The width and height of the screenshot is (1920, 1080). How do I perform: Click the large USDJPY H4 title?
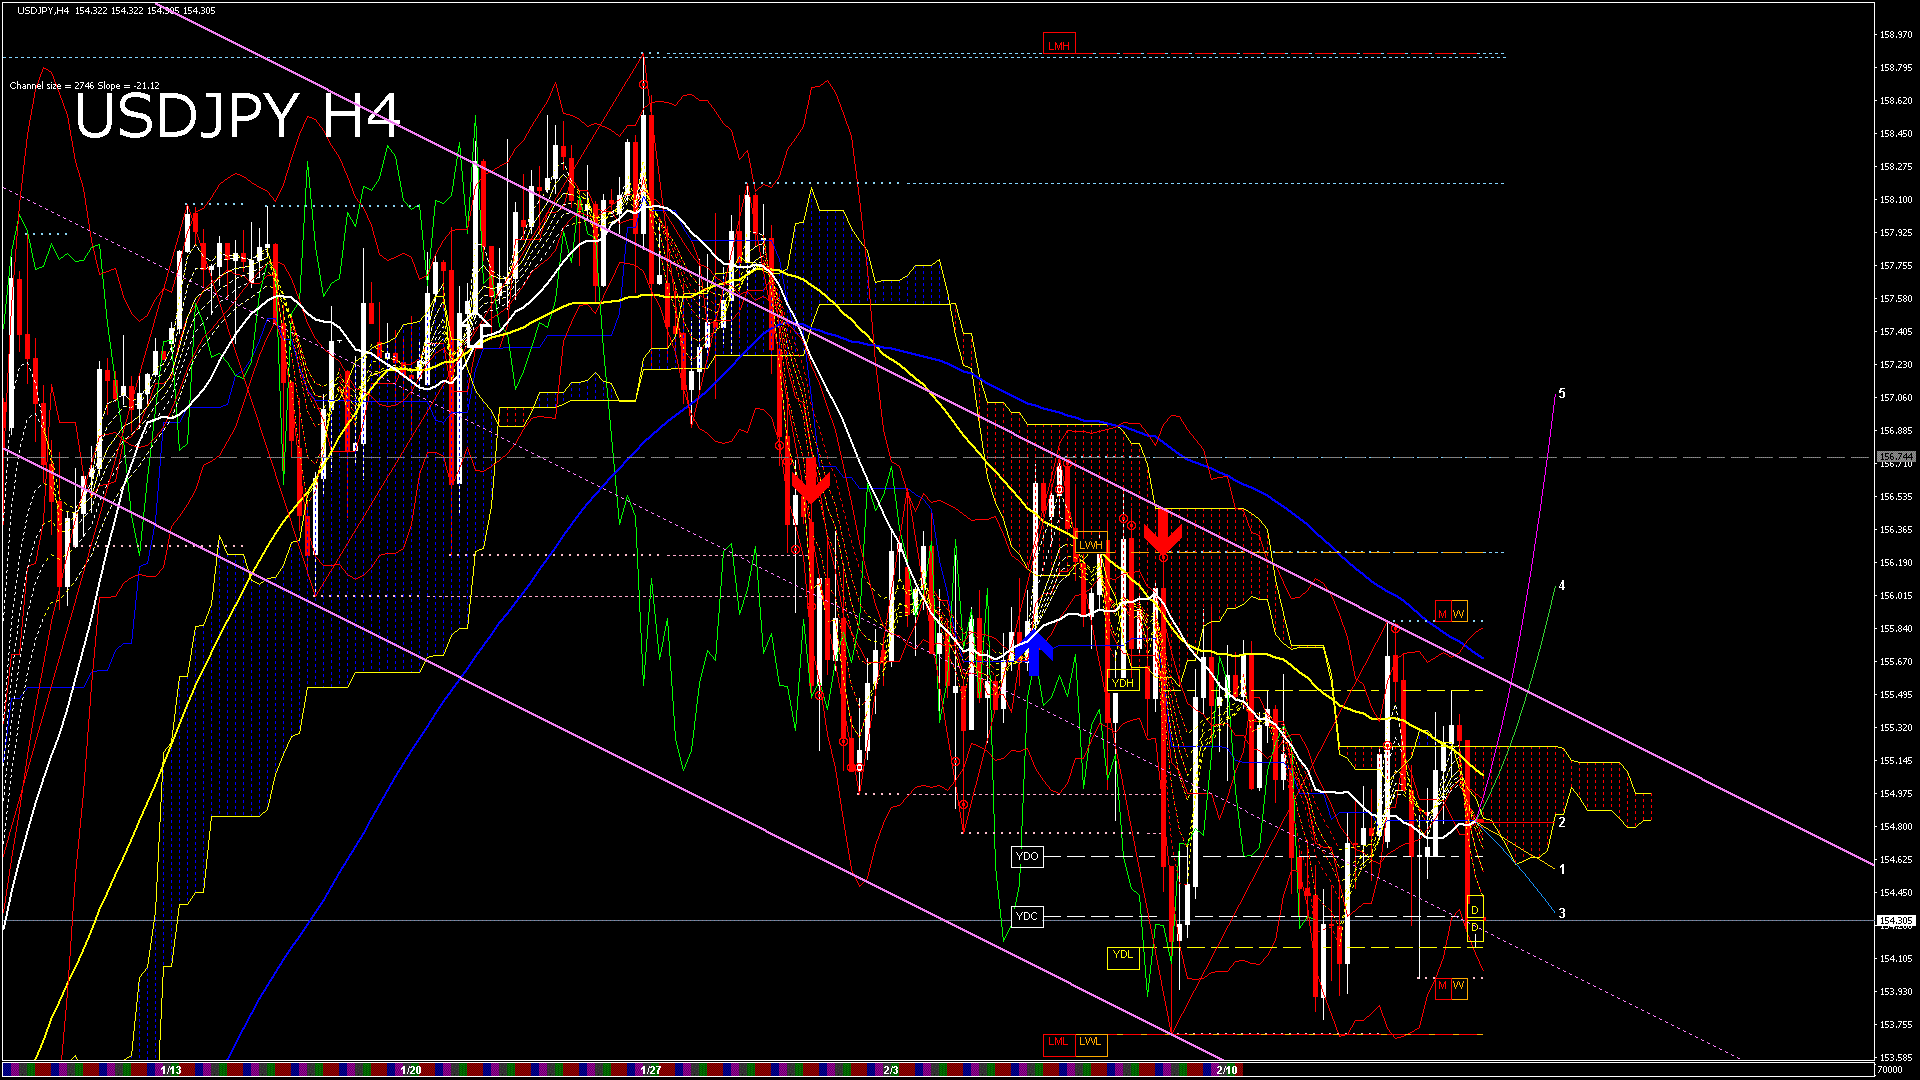[237, 117]
